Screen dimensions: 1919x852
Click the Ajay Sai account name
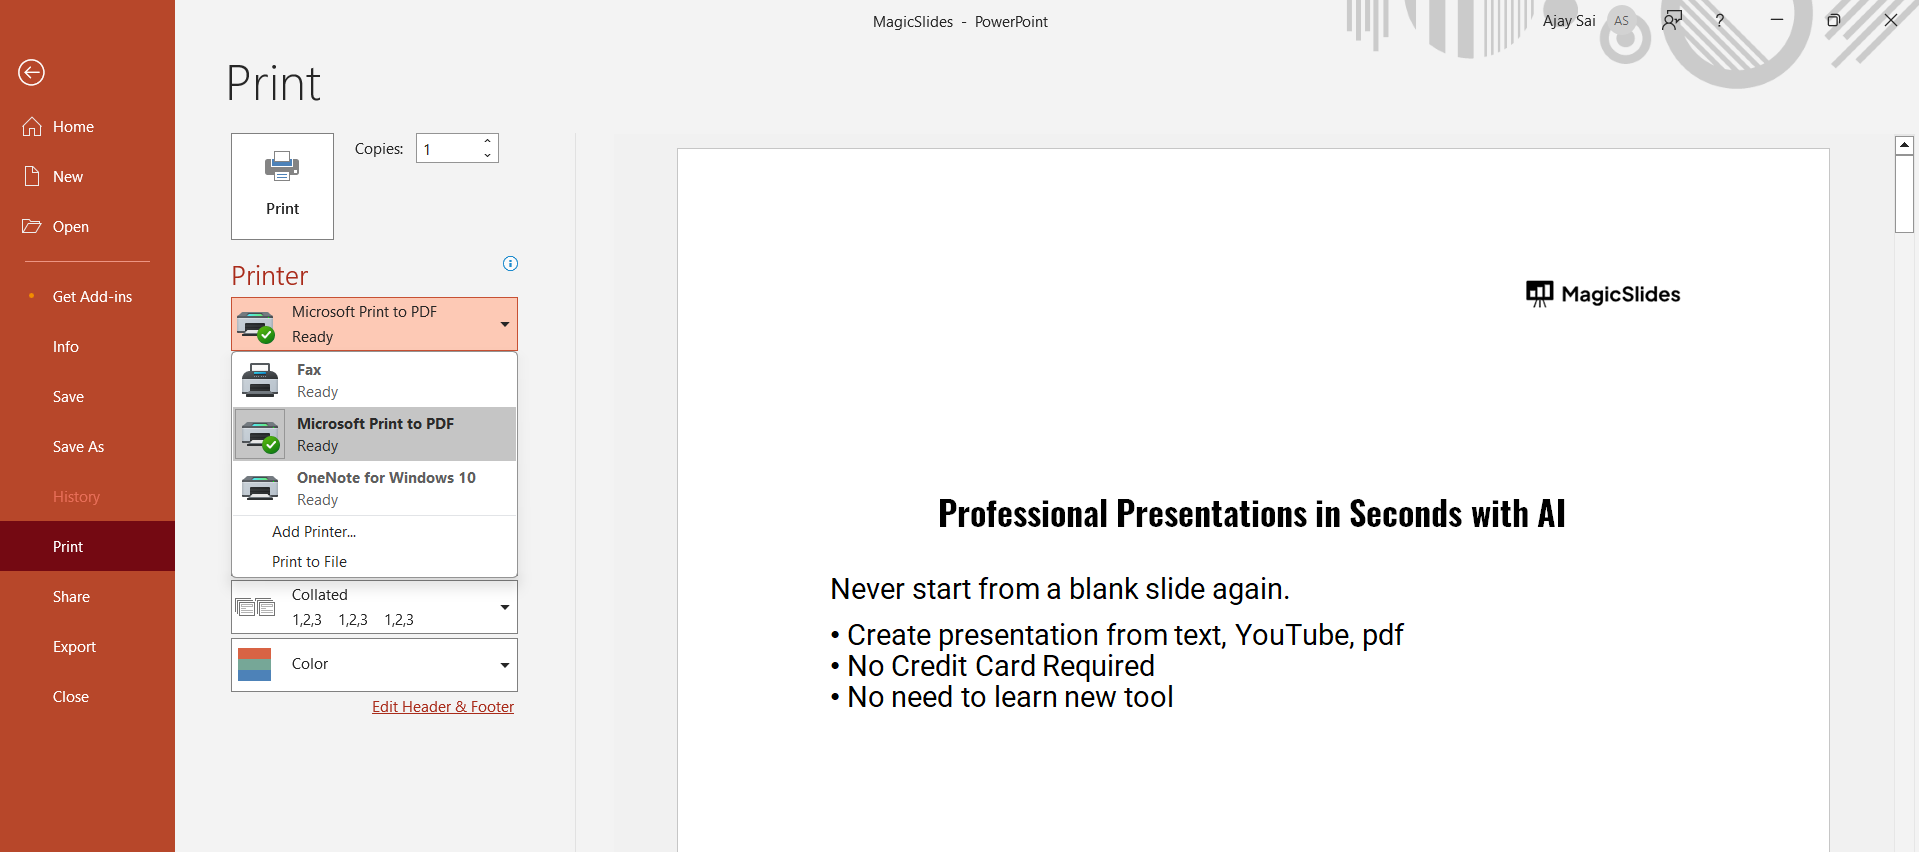point(1569,21)
